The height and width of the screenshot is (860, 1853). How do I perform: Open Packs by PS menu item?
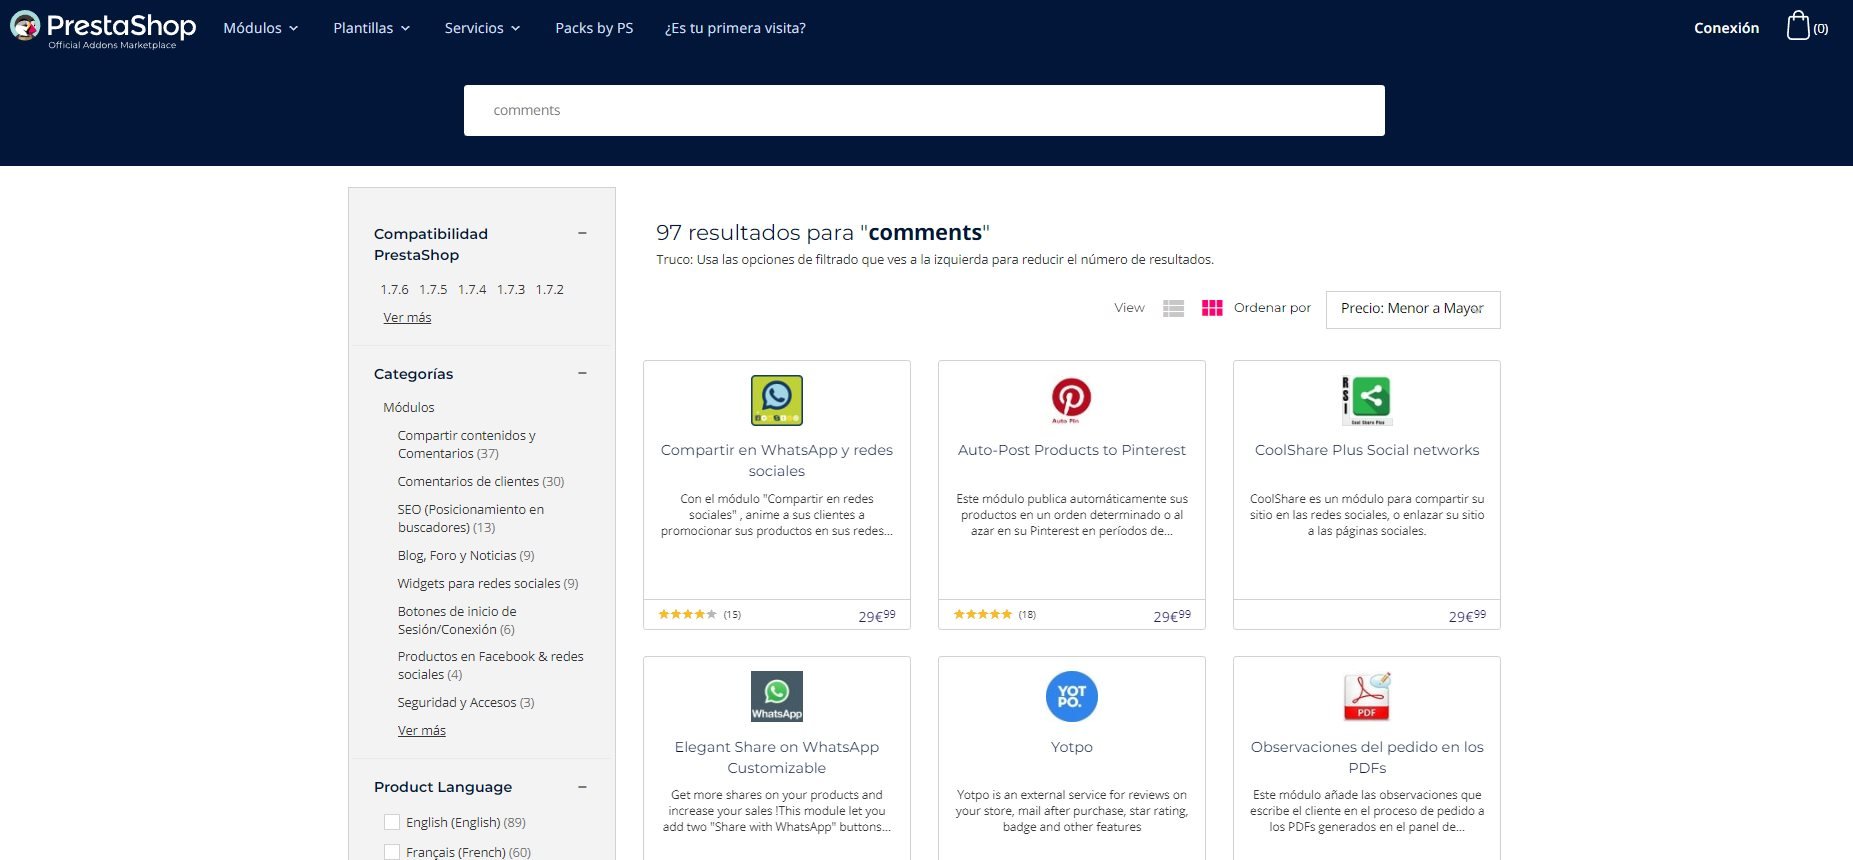coord(594,28)
